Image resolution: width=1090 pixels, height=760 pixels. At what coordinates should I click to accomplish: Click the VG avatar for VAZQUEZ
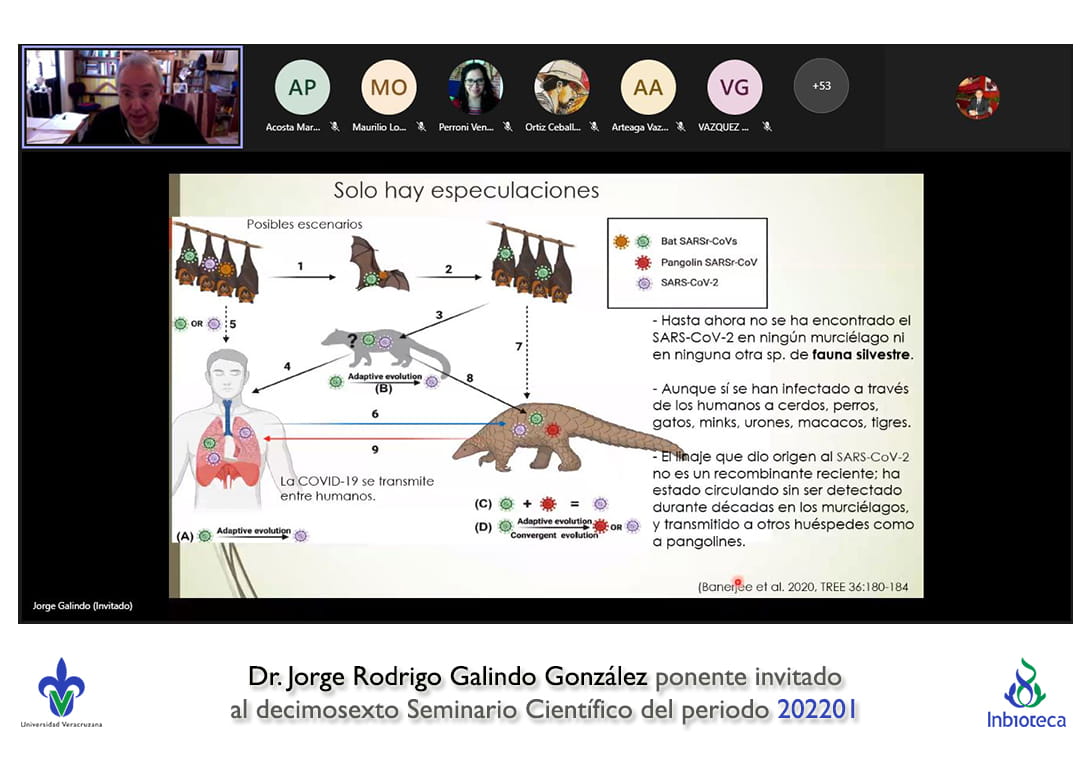pos(734,87)
